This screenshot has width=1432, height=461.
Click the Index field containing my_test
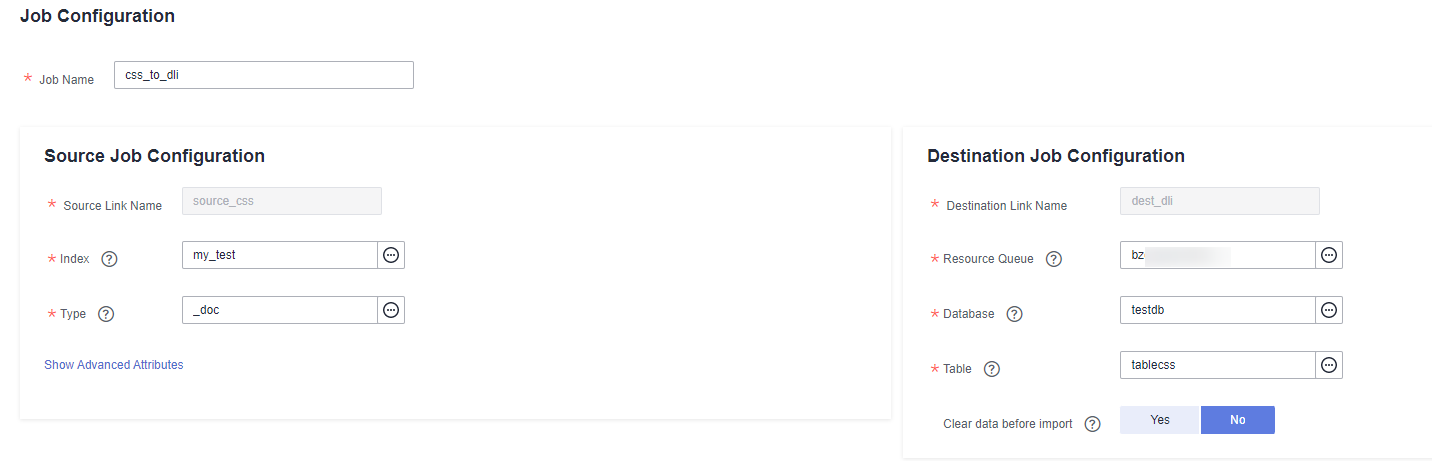point(280,255)
